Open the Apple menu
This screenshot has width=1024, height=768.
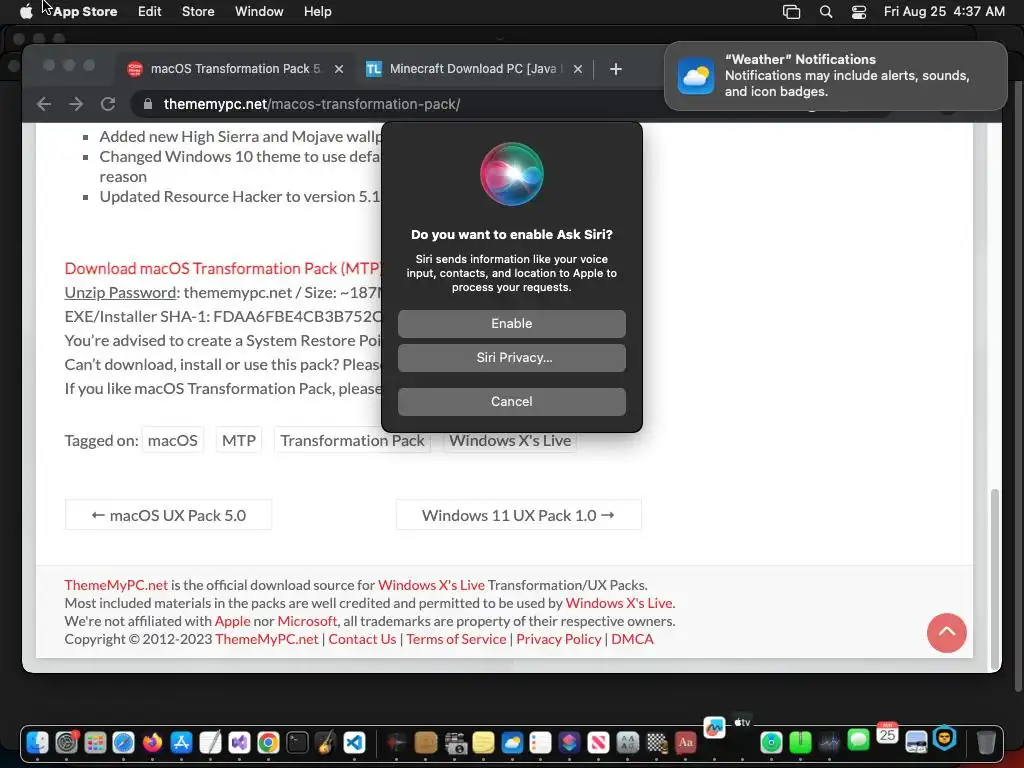point(26,11)
